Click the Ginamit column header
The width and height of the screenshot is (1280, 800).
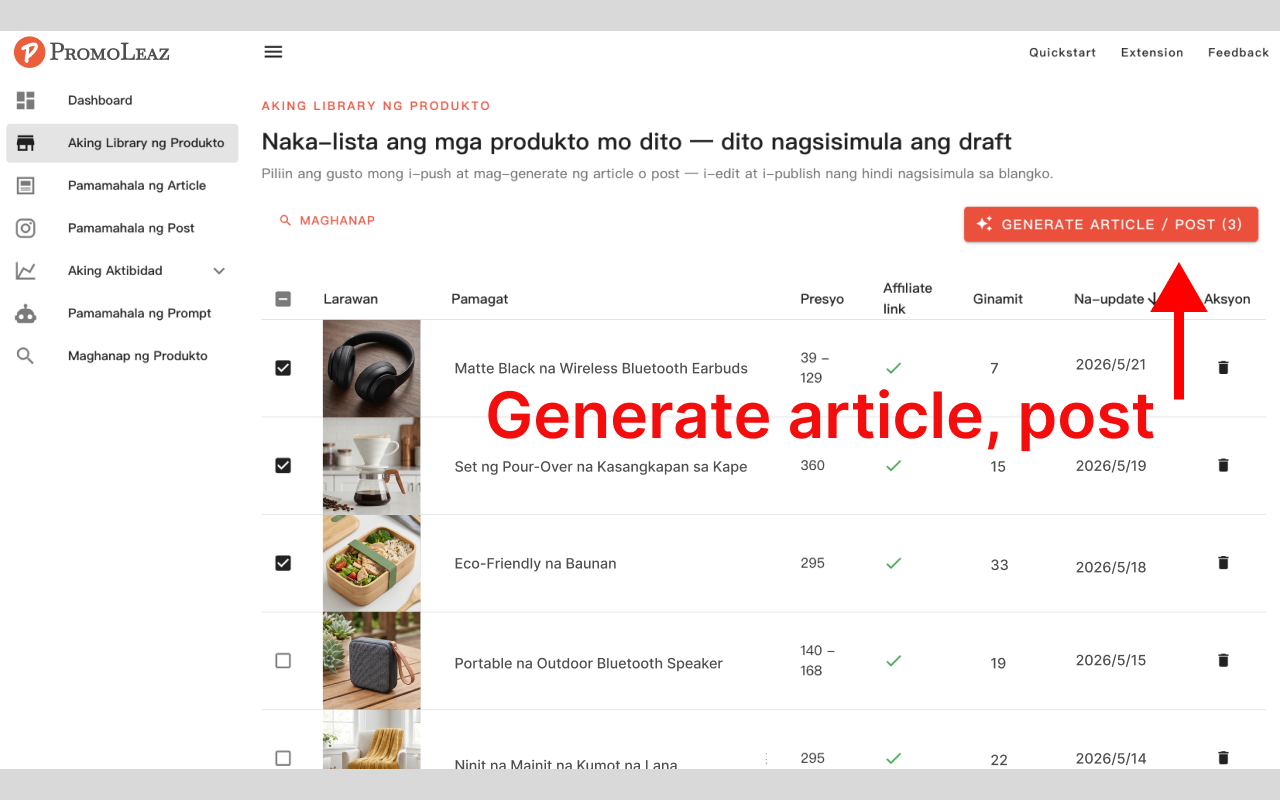(x=998, y=299)
